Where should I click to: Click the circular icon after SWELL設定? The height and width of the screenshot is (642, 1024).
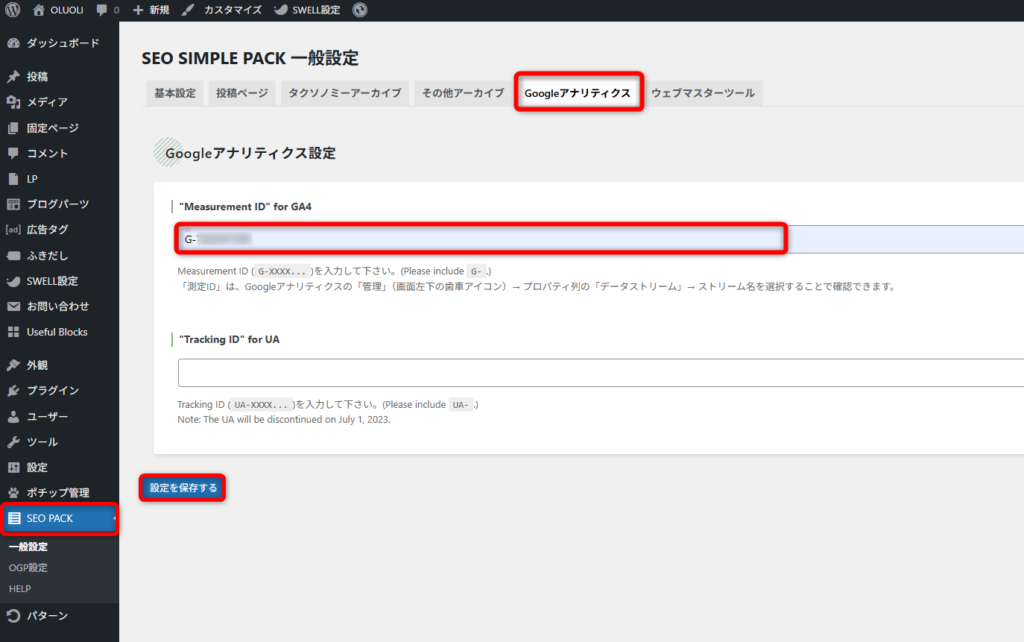[360, 10]
